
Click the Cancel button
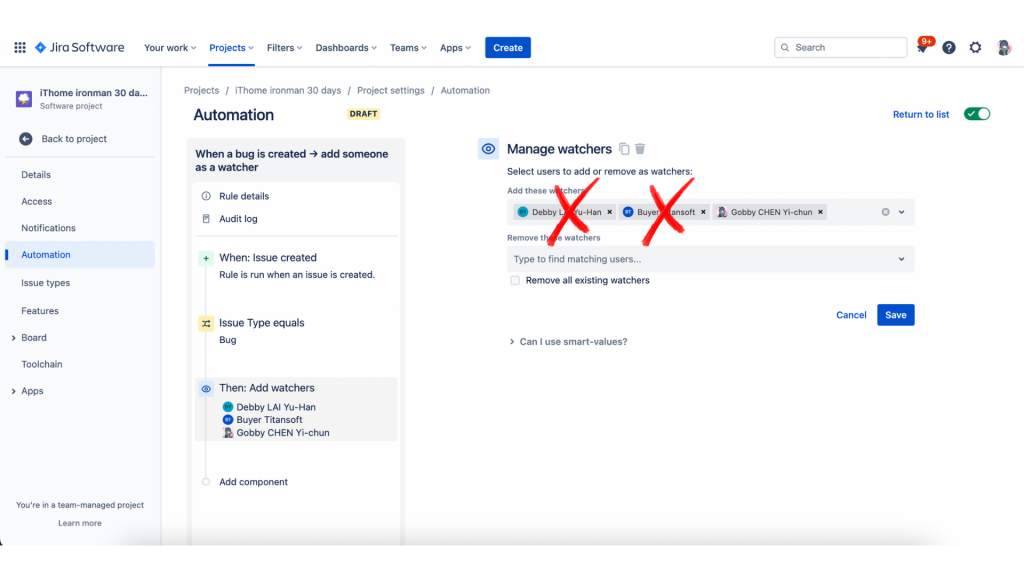[851, 315]
